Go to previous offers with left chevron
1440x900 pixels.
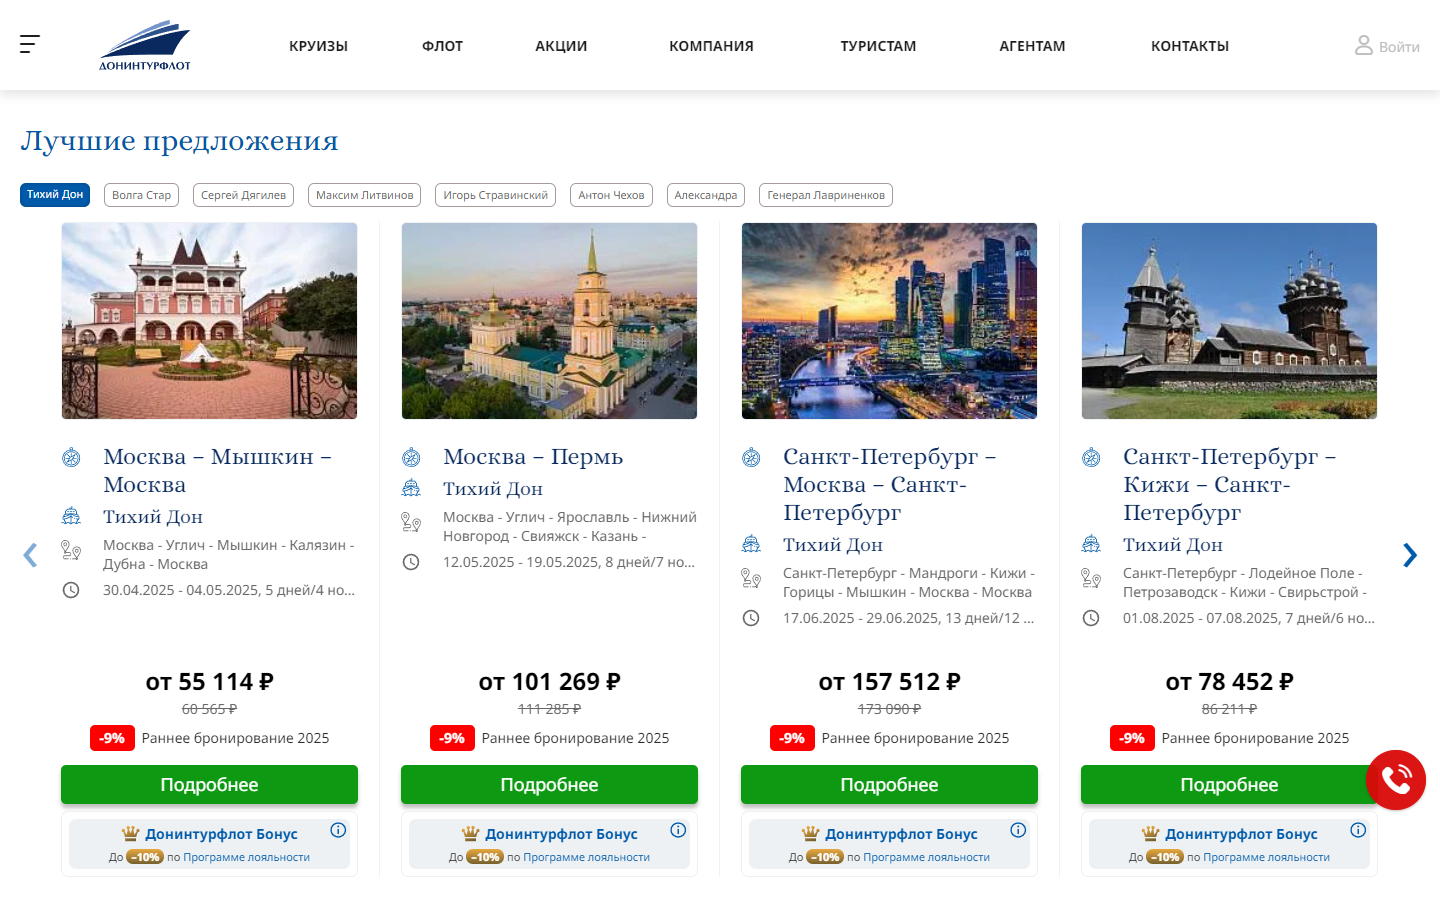[x=30, y=555]
